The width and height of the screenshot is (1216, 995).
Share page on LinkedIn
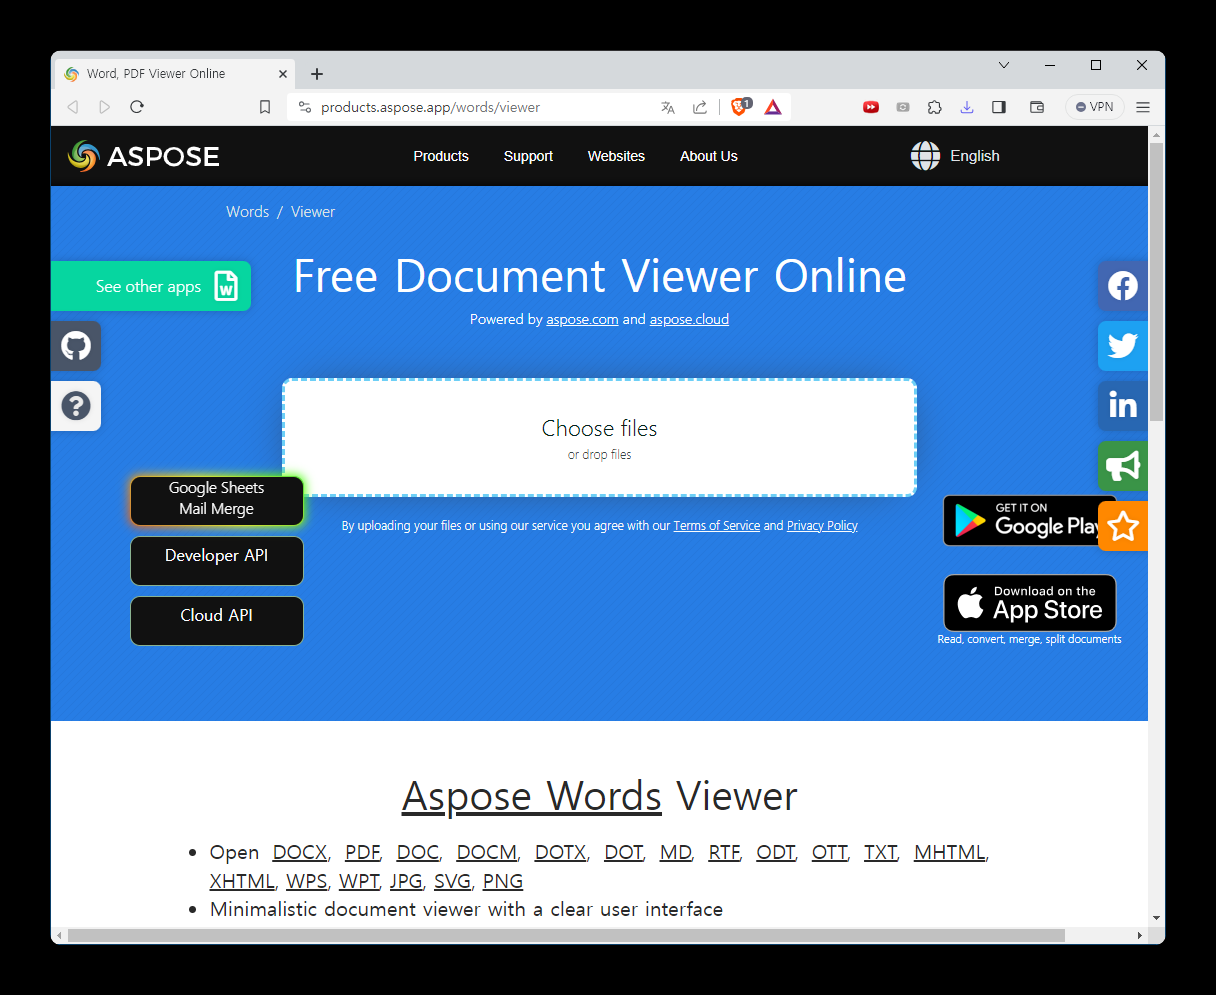pos(1123,406)
